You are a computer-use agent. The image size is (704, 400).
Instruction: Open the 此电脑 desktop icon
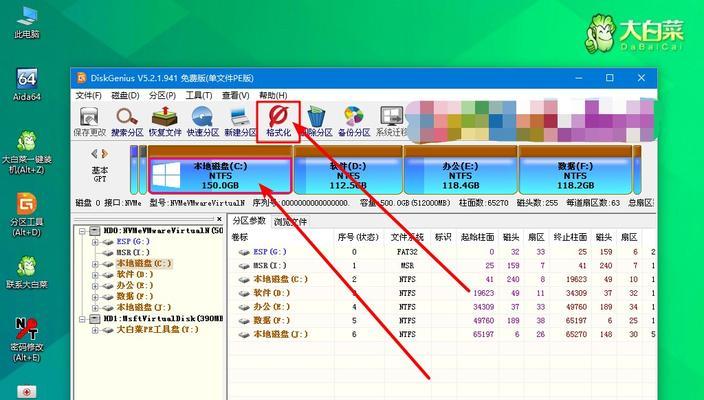tap(26, 23)
